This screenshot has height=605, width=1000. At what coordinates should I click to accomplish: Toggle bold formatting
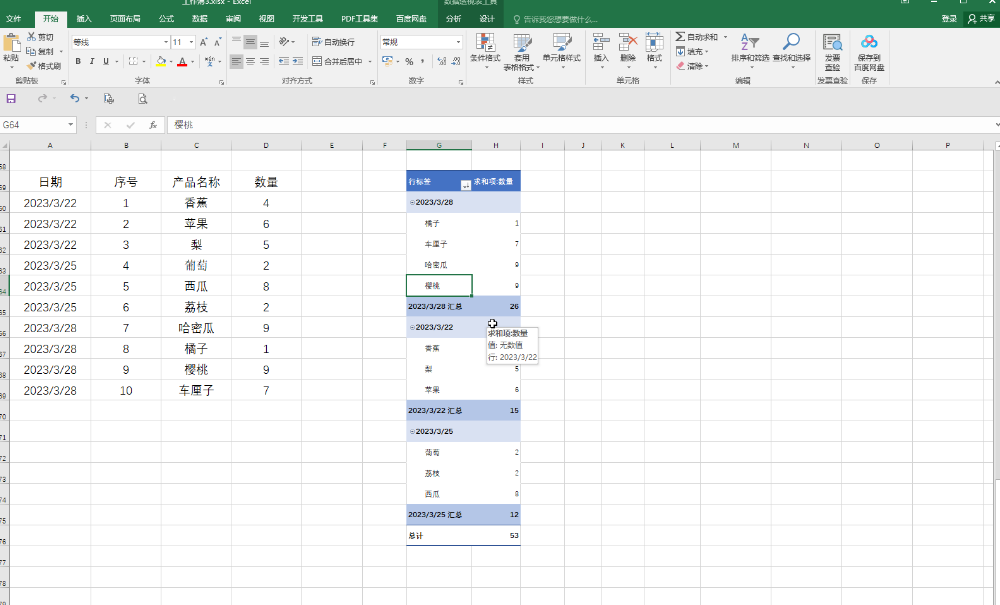[77, 62]
